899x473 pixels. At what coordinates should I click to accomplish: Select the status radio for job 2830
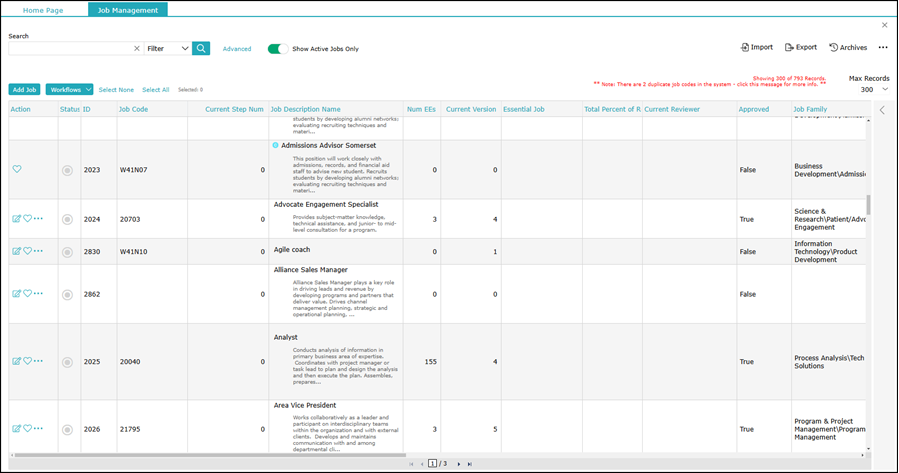coord(67,252)
